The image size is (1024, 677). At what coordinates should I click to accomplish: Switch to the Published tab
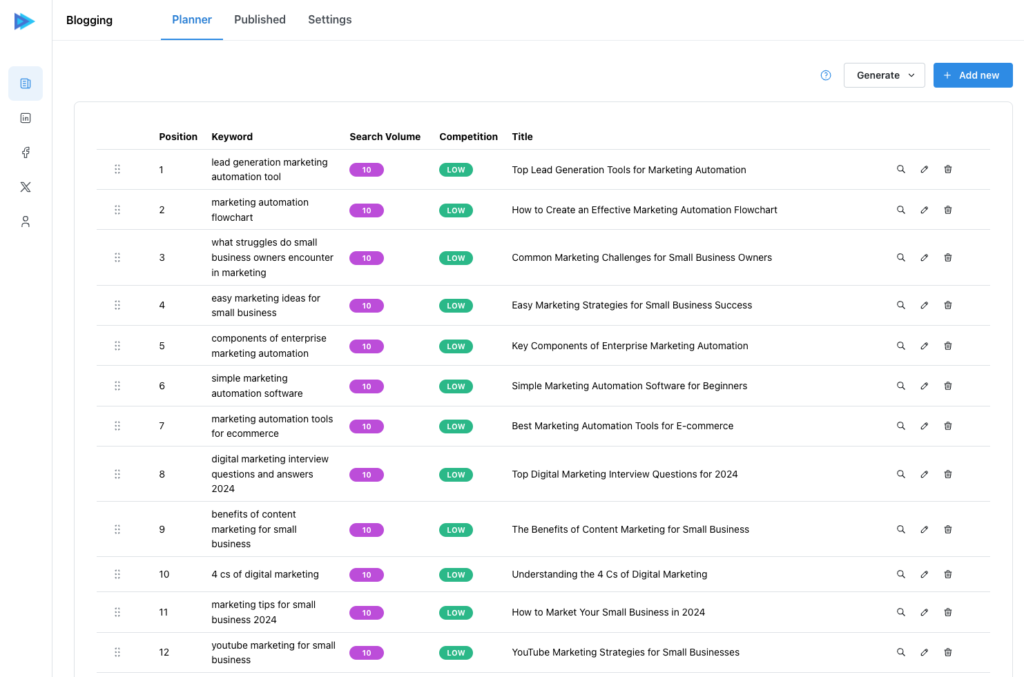click(259, 20)
